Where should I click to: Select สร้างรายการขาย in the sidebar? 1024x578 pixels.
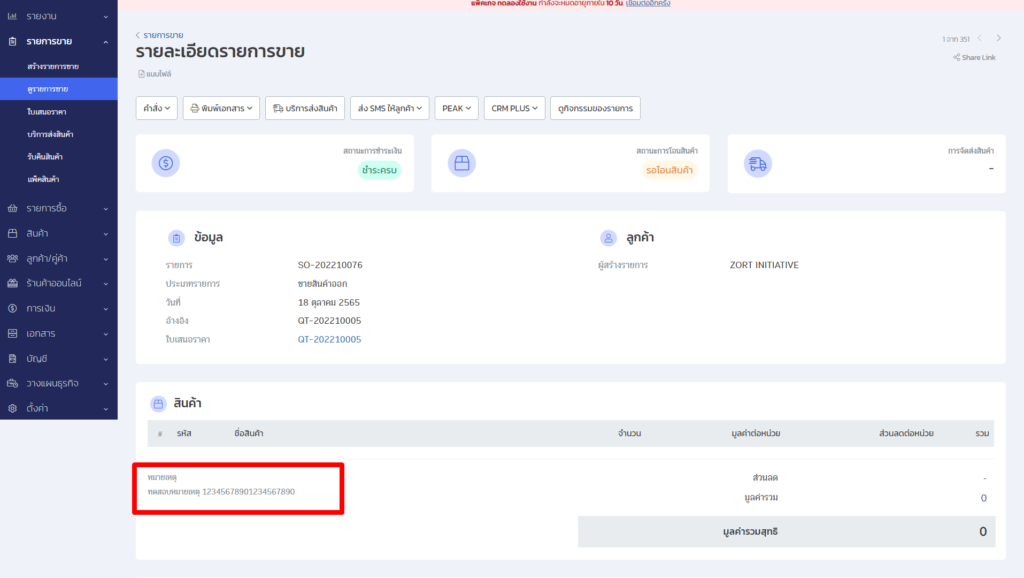[x=53, y=66]
